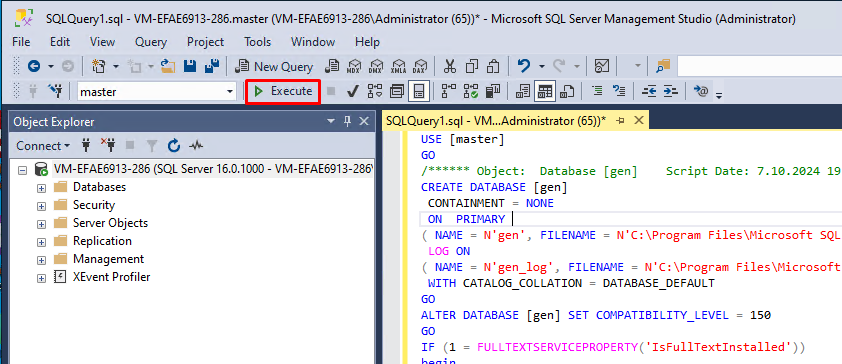Switch output to Results to Grid
This screenshot has width=842, height=364.
click(x=545, y=92)
